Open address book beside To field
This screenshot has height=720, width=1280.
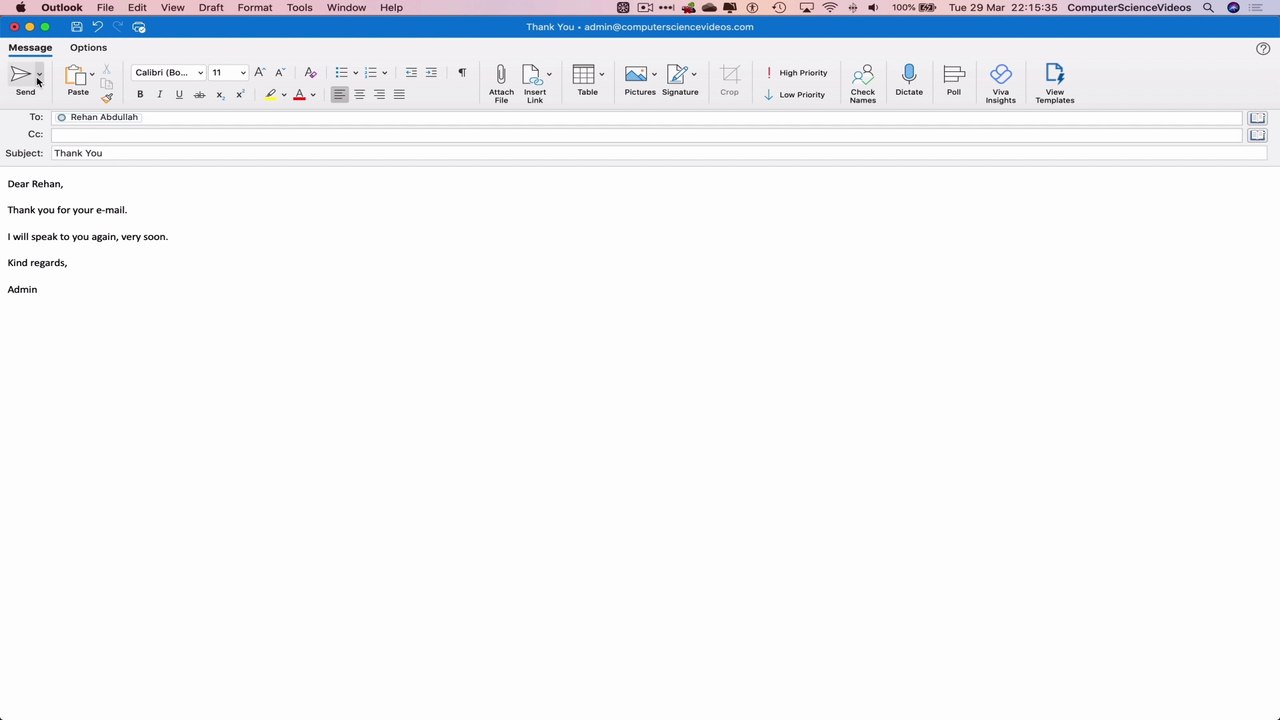pyautogui.click(x=1257, y=117)
